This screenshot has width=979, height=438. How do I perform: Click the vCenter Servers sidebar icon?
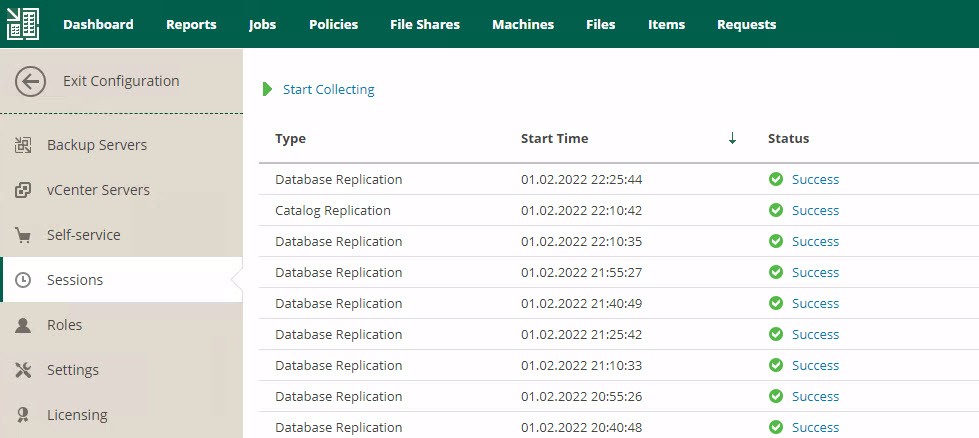point(23,190)
